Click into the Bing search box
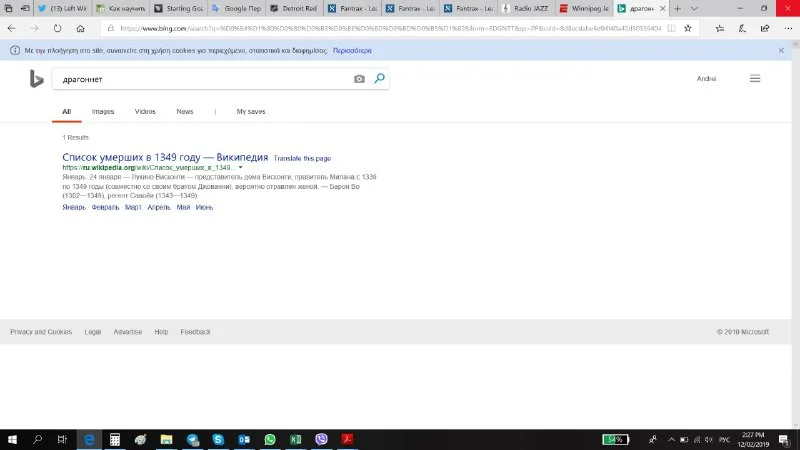The height and width of the screenshot is (450, 800). (200, 79)
